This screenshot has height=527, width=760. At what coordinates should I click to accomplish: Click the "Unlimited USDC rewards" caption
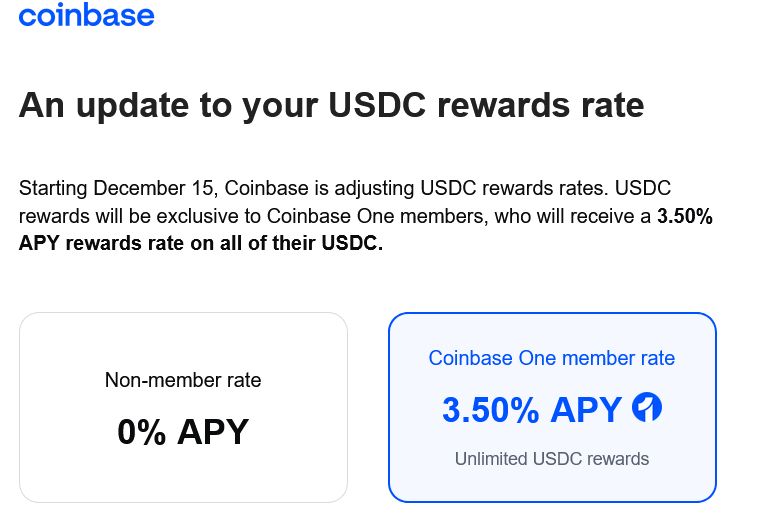pyautogui.click(x=551, y=459)
